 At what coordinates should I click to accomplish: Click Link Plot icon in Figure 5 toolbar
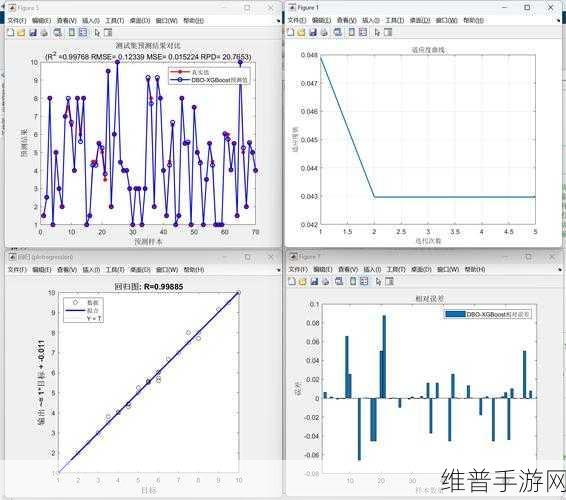pos(58,33)
